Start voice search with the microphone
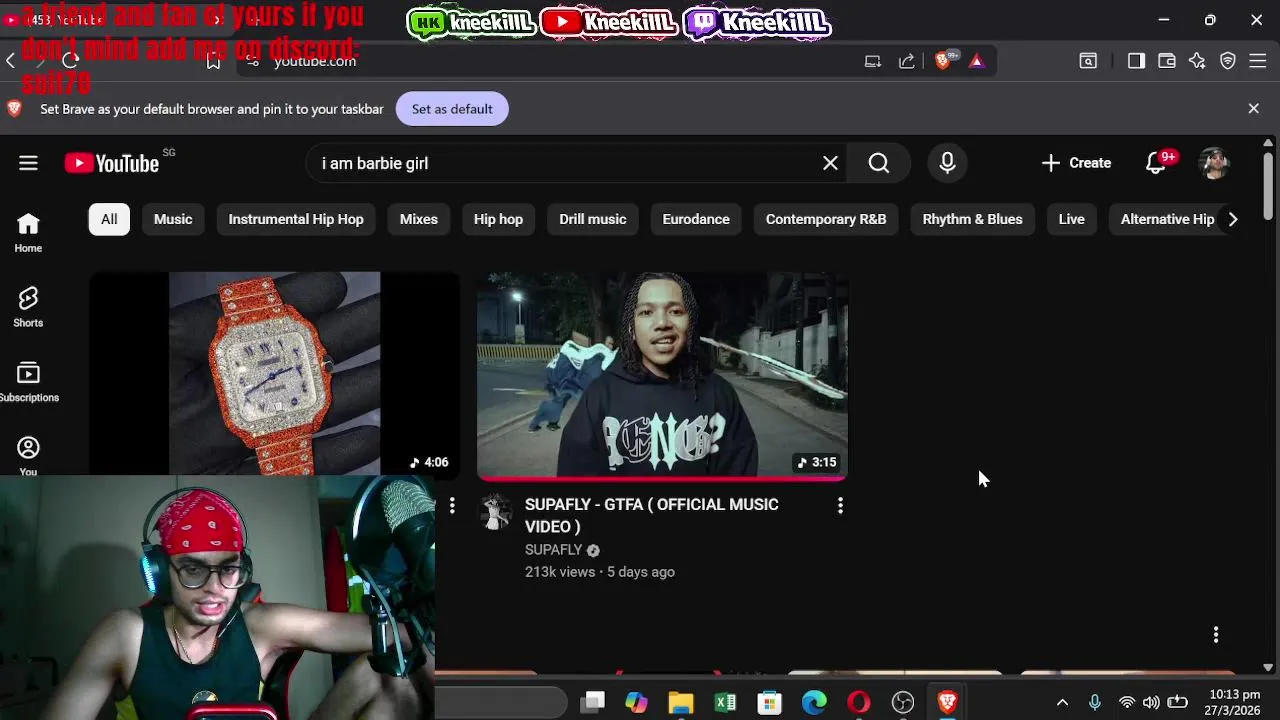The height and width of the screenshot is (720, 1280). point(947,163)
